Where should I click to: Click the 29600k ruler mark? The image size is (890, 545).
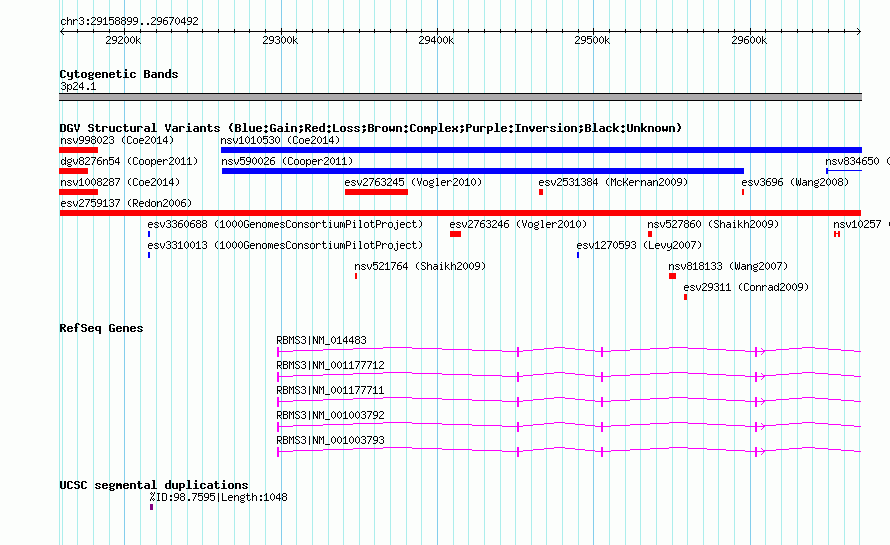[749, 40]
